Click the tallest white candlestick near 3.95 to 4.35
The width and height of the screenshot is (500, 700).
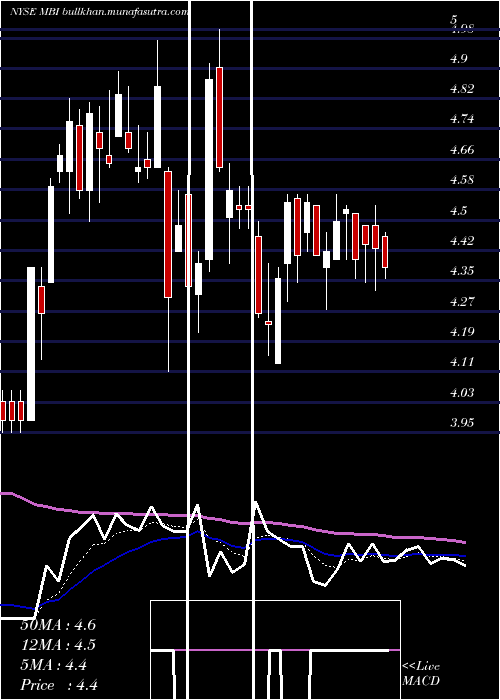pos(31,344)
